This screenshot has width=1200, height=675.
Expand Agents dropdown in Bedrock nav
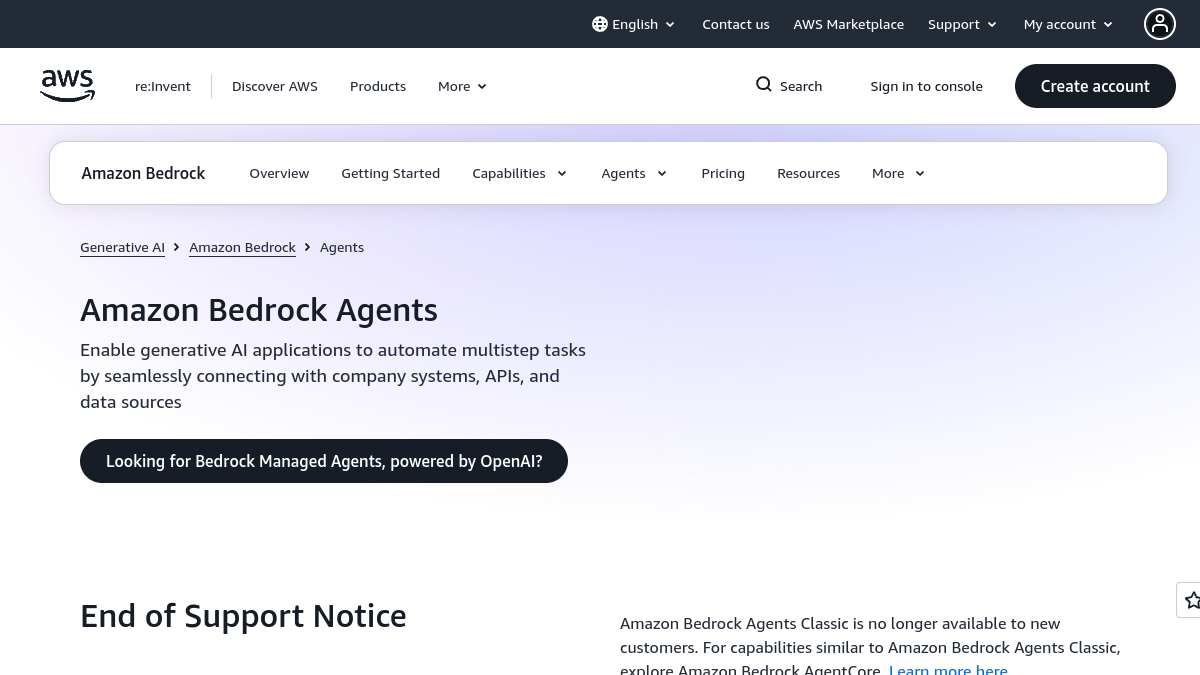tap(634, 173)
